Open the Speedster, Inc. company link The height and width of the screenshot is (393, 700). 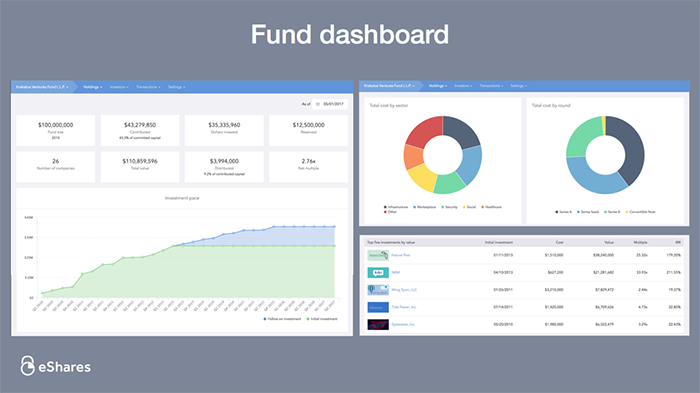[403, 325]
